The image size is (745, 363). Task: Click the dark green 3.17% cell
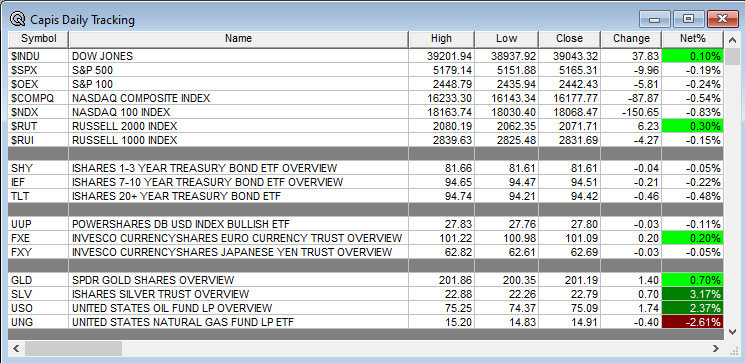pyautogui.click(x=692, y=294)
